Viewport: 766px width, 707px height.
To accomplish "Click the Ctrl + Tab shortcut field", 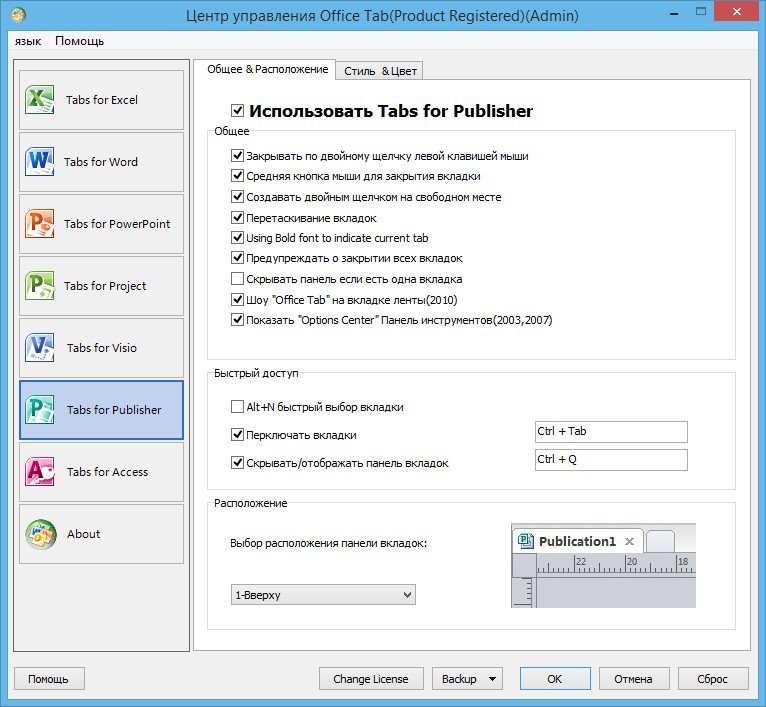I will (611, 432).
